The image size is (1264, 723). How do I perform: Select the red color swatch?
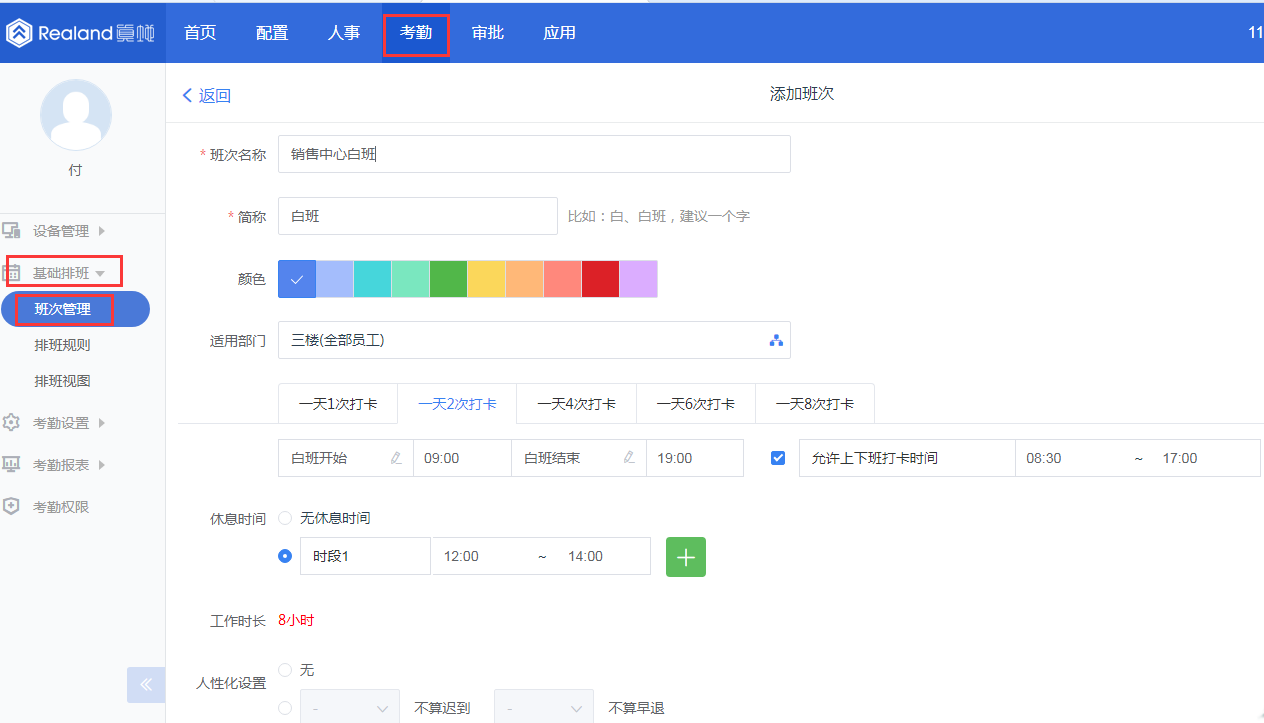(599, 278)
